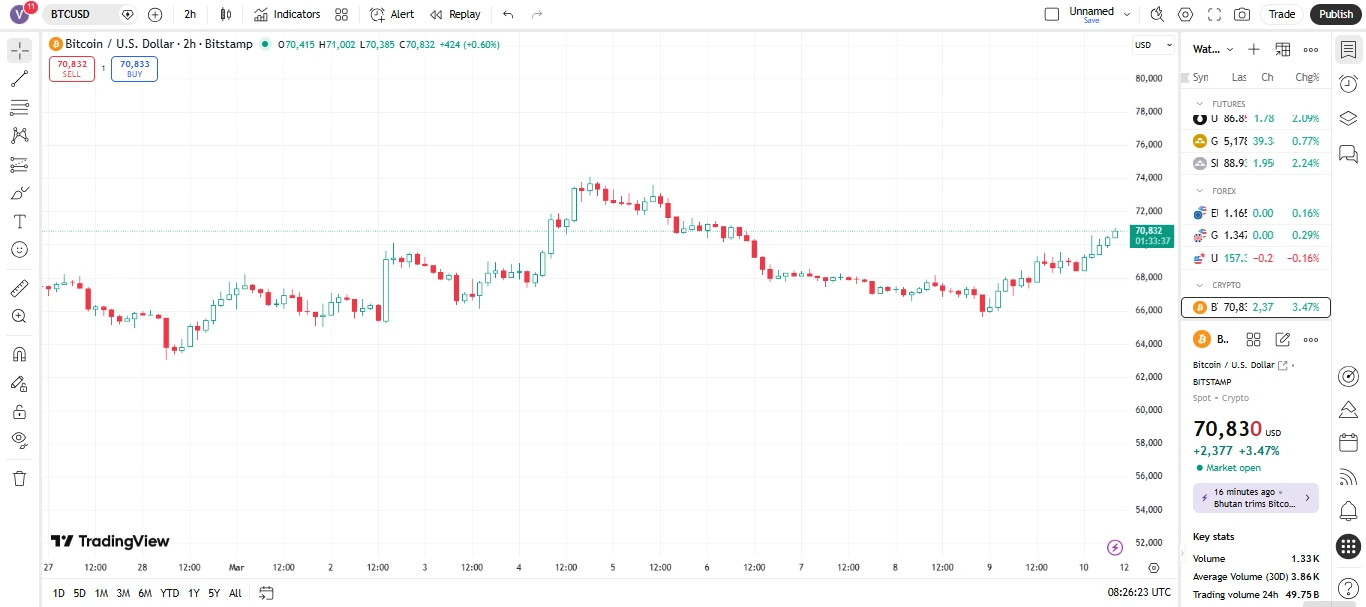Open the Measure ruler tool
1366x607 pixels.
click(19, 289)
